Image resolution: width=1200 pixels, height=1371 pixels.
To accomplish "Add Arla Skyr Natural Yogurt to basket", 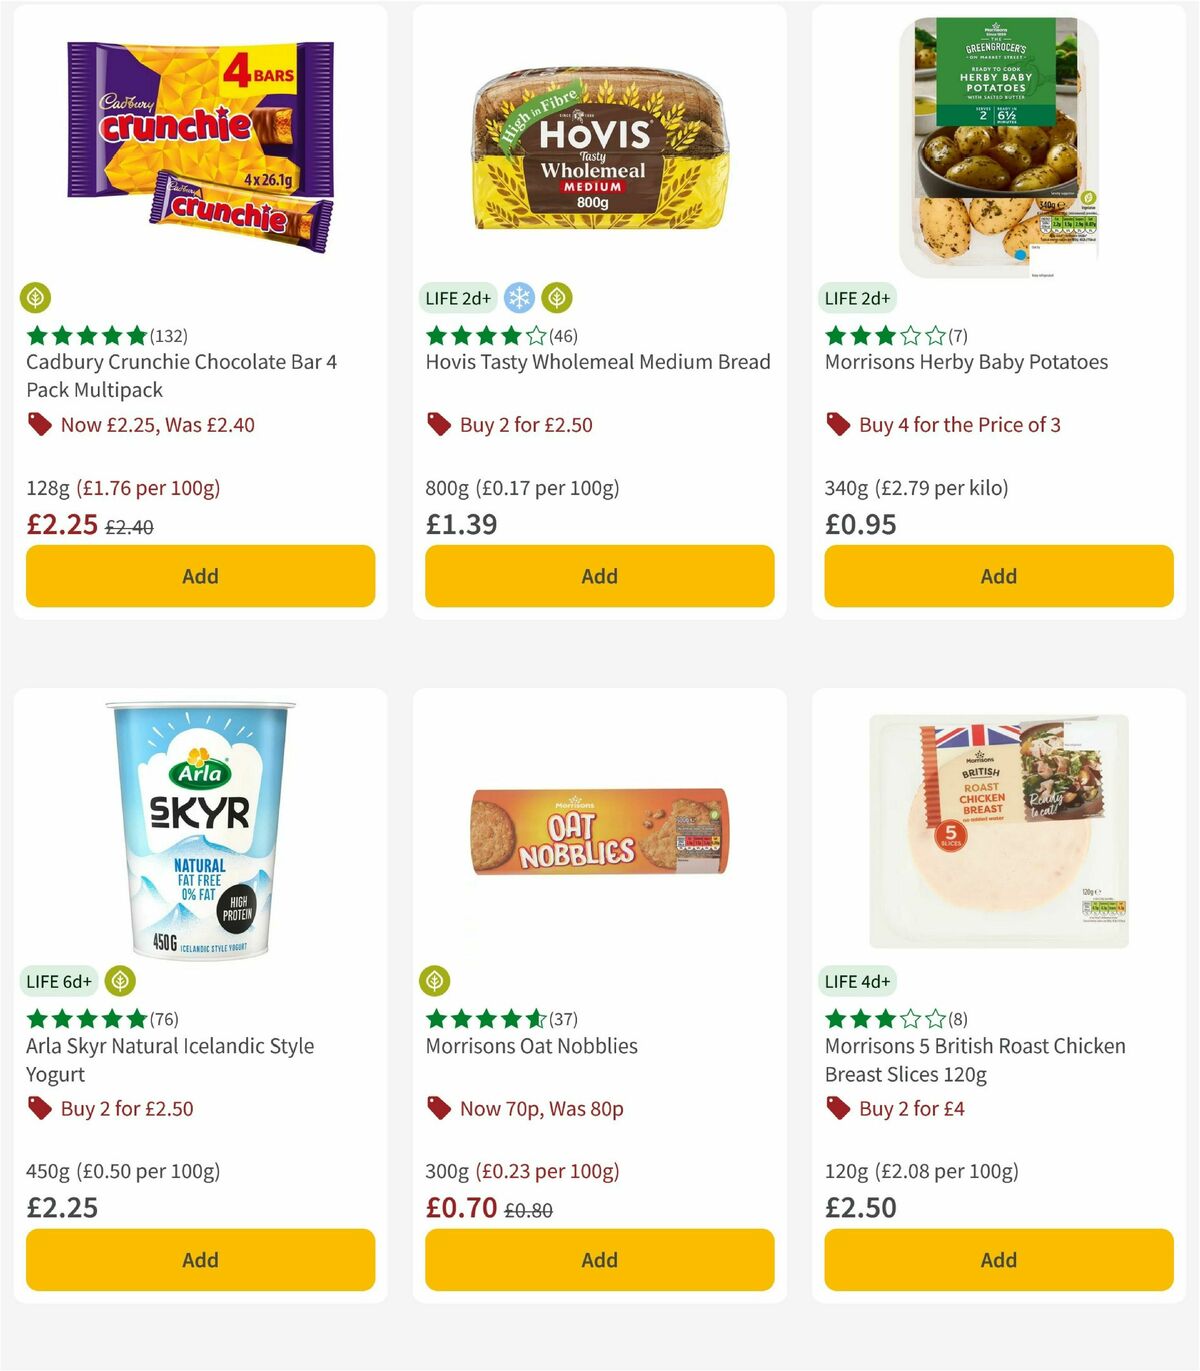I will pyautogui.click(x=200, y=1260).
